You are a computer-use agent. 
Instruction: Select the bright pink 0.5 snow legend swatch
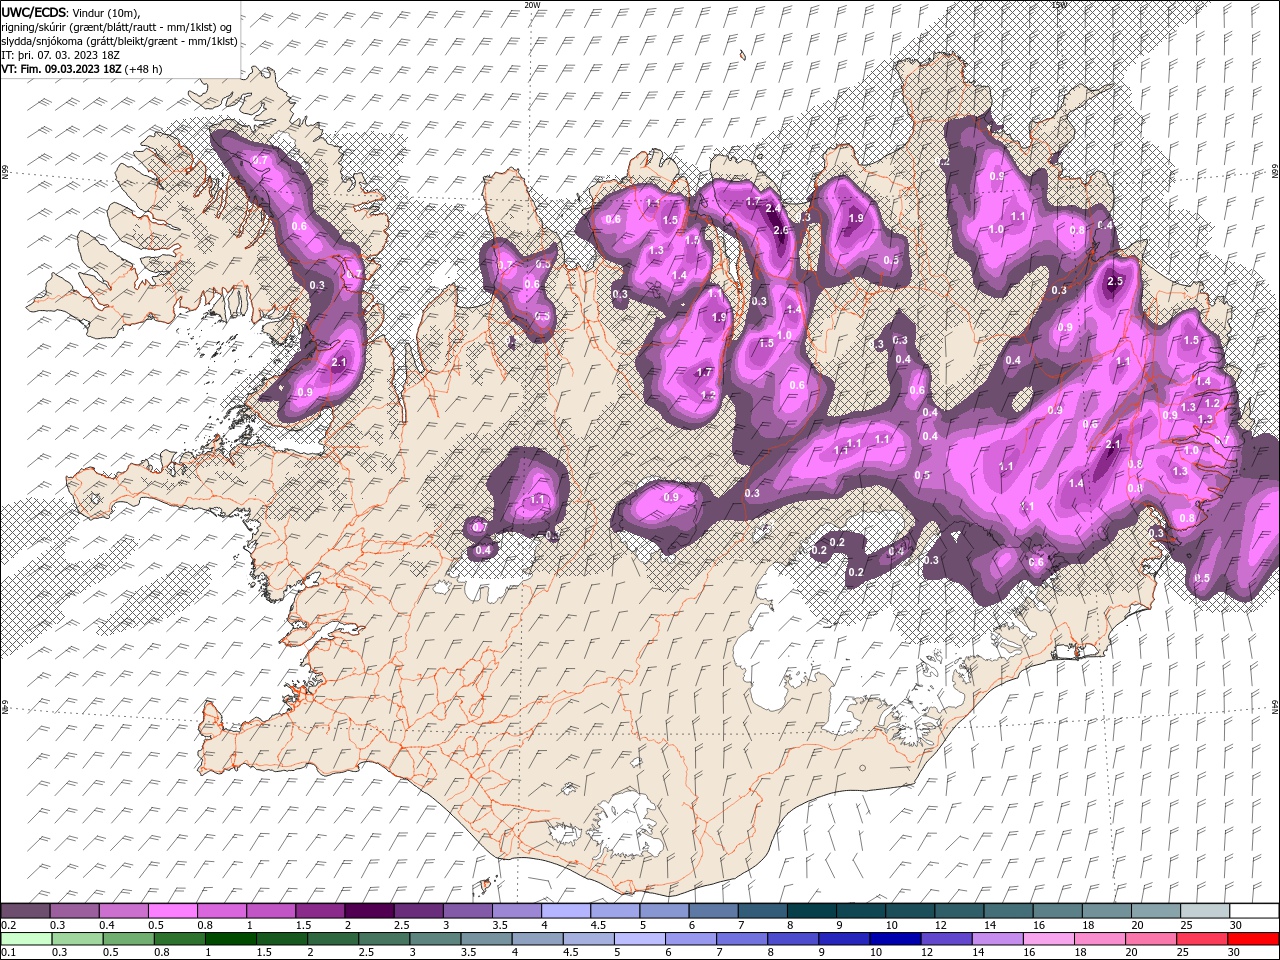172,911
